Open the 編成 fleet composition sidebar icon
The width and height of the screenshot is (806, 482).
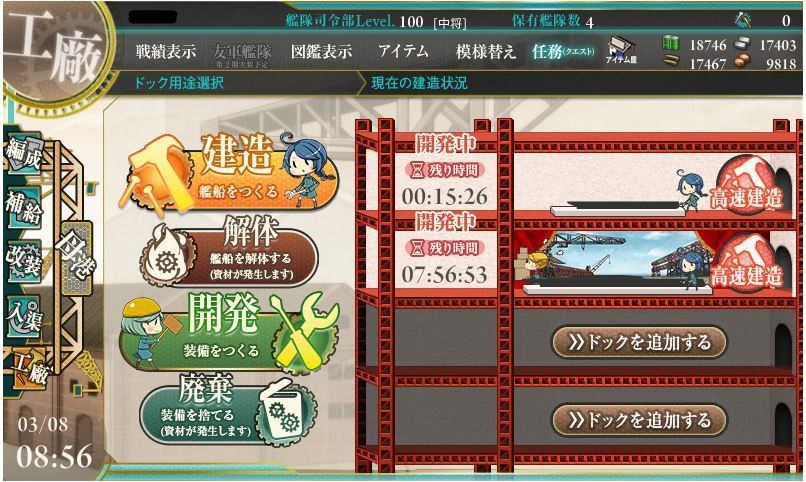[24, 155]
